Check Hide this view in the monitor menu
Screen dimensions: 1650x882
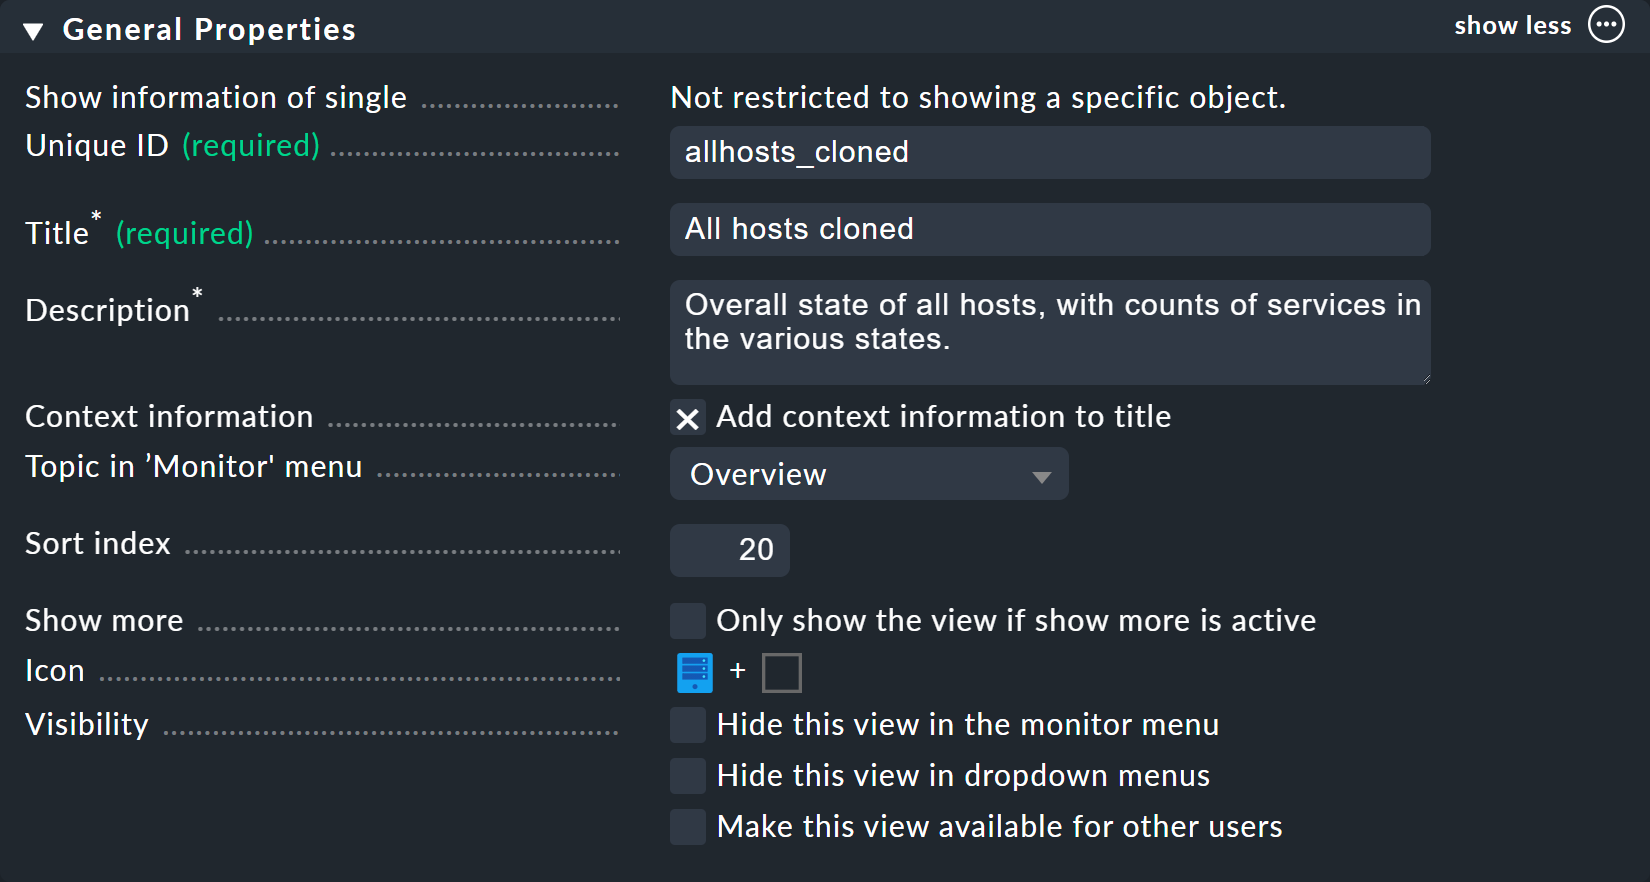pyautogui.click(x=688, y=725)
